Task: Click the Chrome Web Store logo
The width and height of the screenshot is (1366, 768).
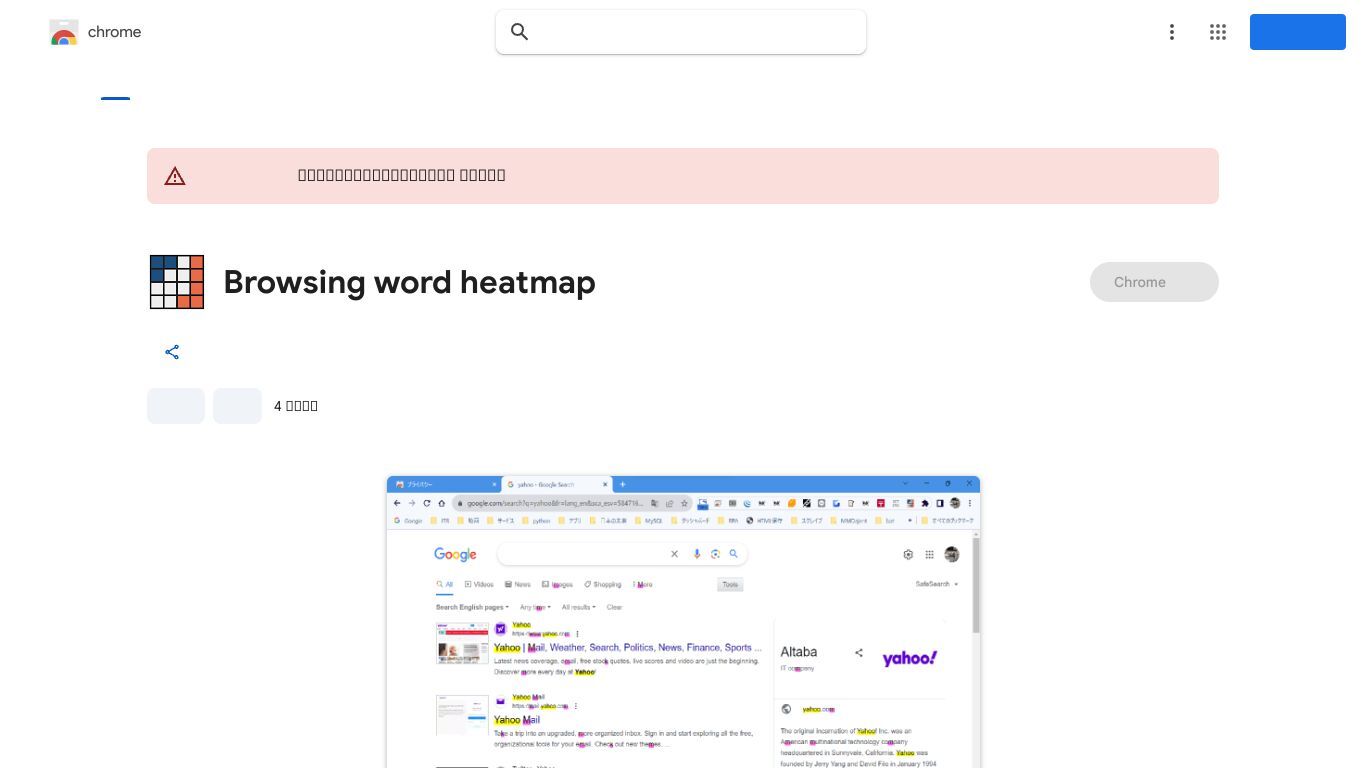Action: pyautogui.click(x=64, y=32)
